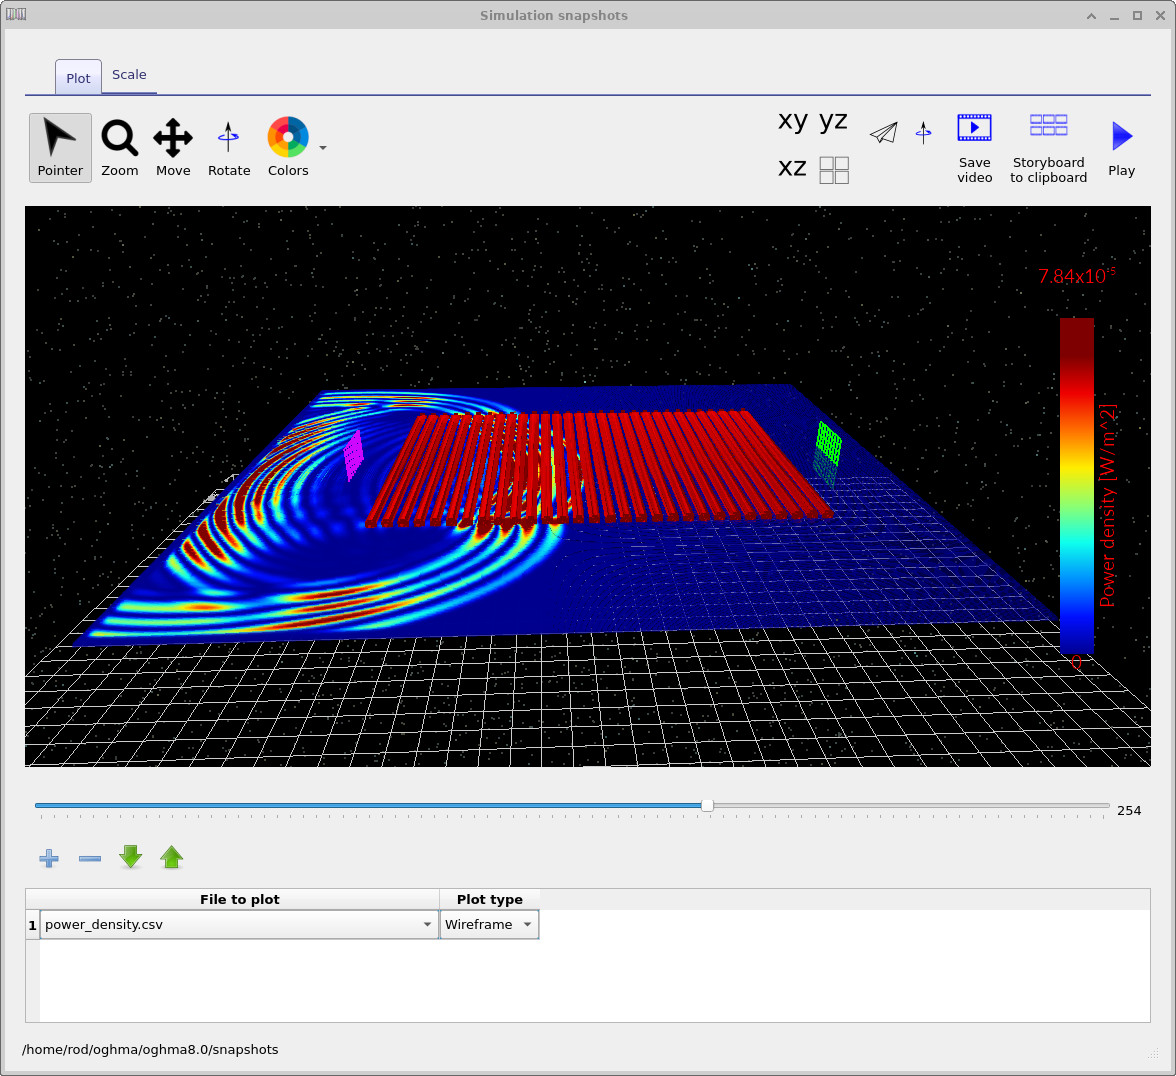Add a new file row with plus button
This screenshot has height=1076, width=1176.
click(x=48, y=857)
